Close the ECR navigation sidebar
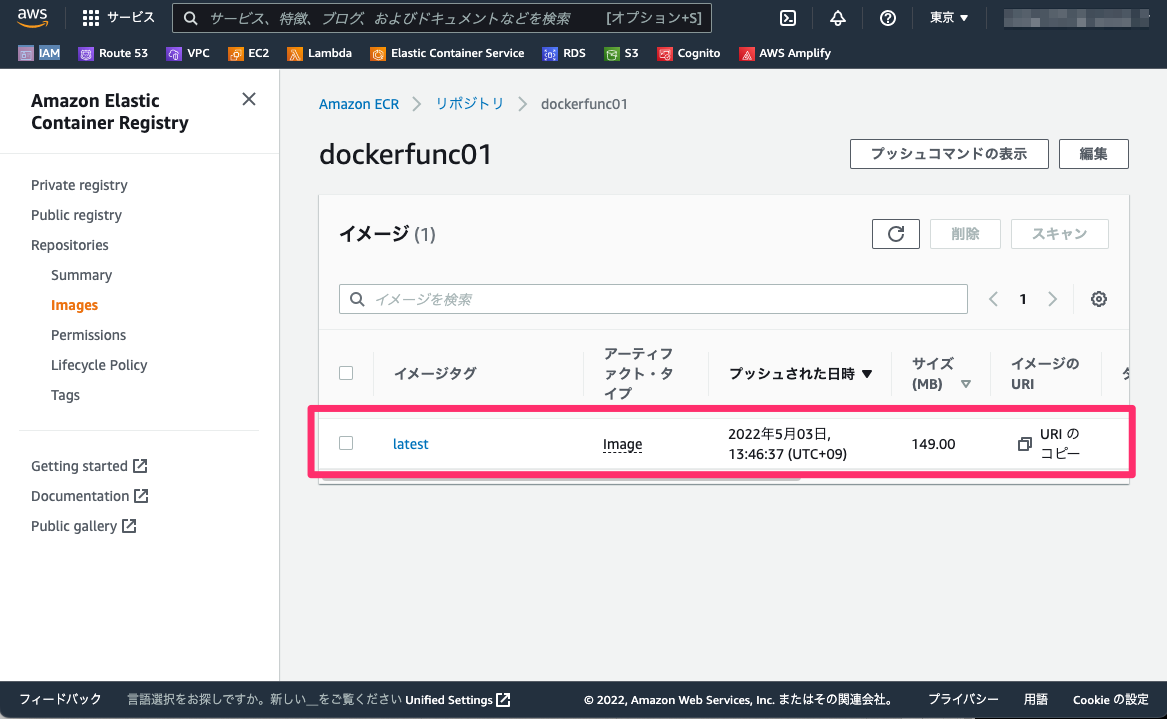This screenshot has height=719, width=1167. pos(249,99)
